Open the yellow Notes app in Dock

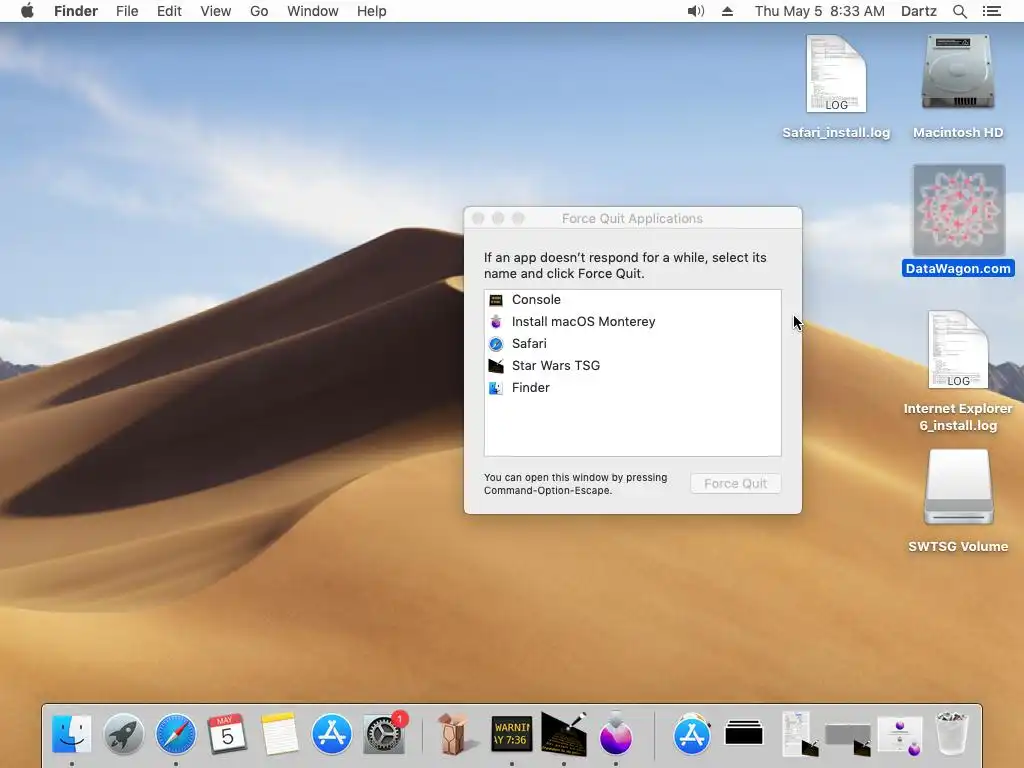pyautogui.click(x=280, y=733)
